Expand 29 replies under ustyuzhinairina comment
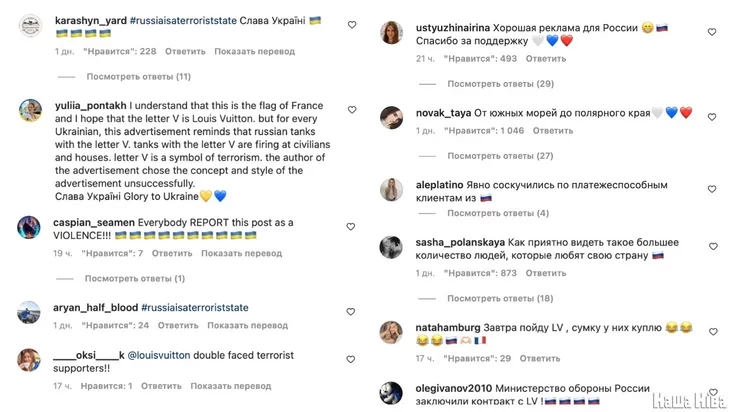The height and width of the screenshot is (412, 732). click(x=500, y=84)
